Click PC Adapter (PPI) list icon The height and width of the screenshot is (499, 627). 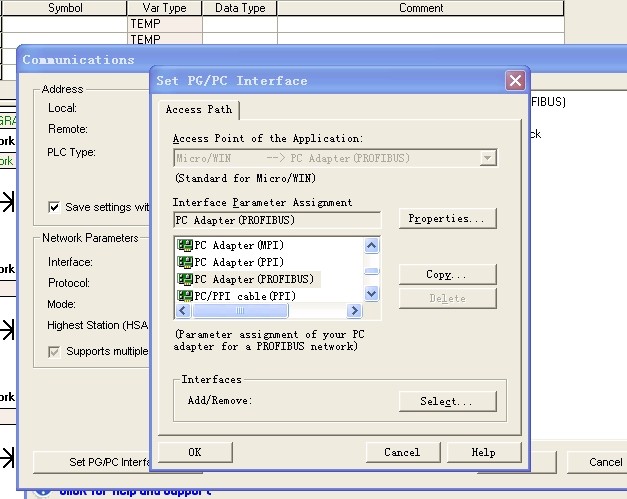tap(185, 262)
